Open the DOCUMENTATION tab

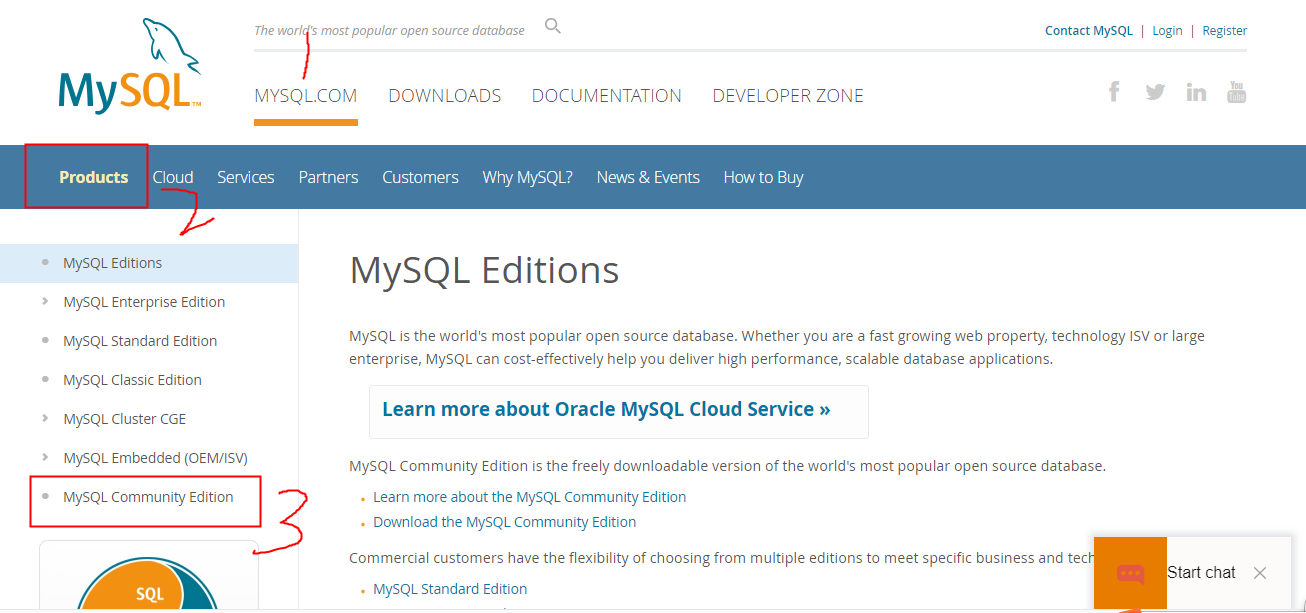coord(606,95)
